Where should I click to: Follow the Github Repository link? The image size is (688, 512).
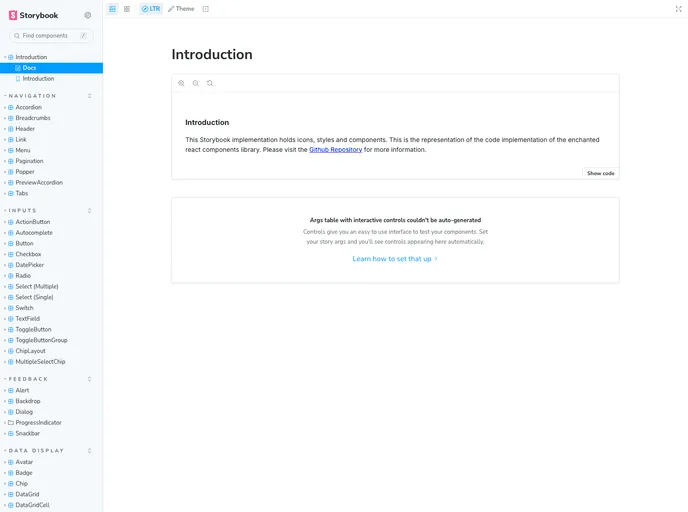(x=336, y=150)
